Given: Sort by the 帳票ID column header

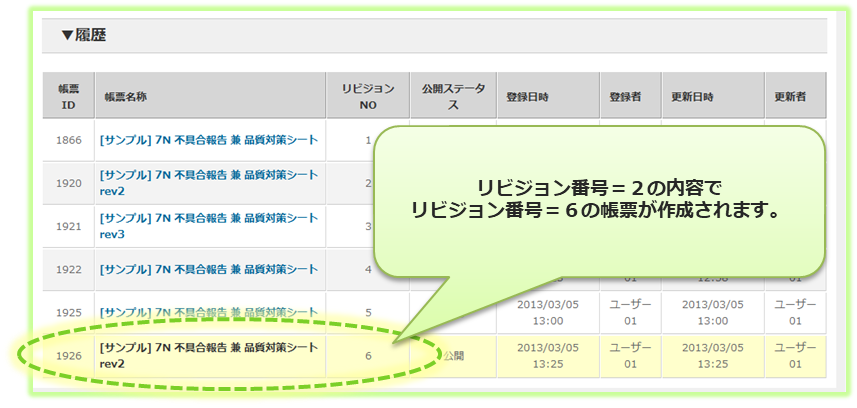Looking at the screenshot, I should (68, 97).
